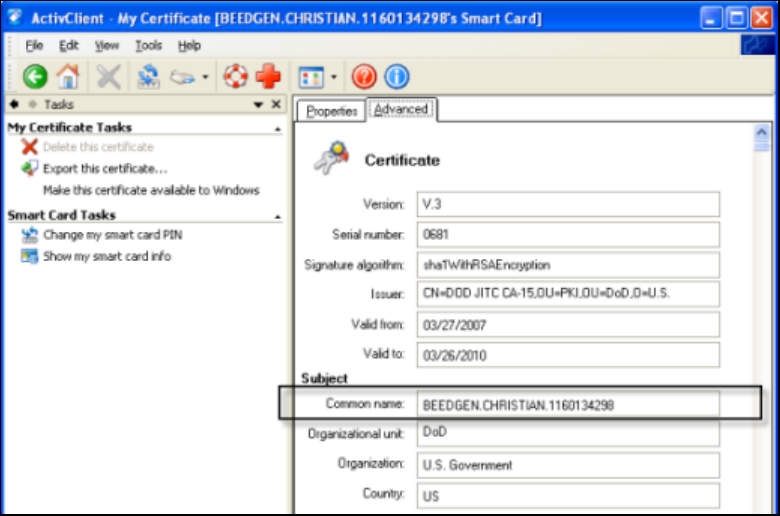Open the File menu

pyautogui.click(x=34, y=46)
